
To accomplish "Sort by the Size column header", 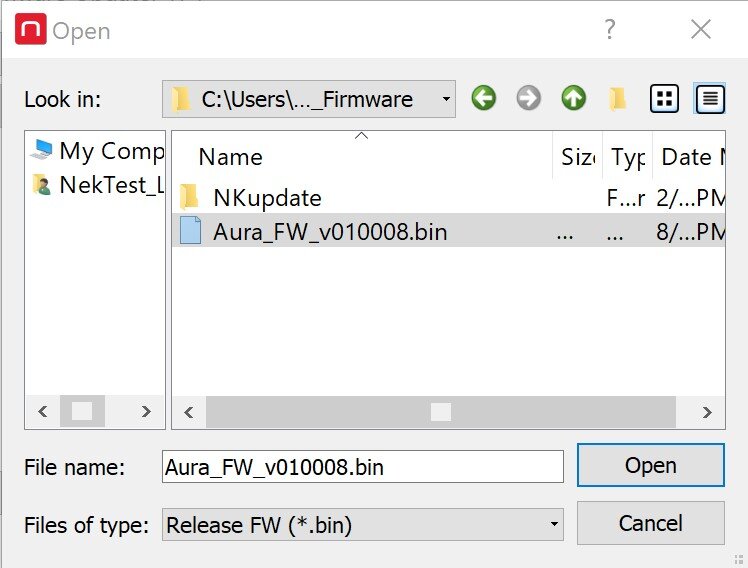I will [x=578, y=157].
